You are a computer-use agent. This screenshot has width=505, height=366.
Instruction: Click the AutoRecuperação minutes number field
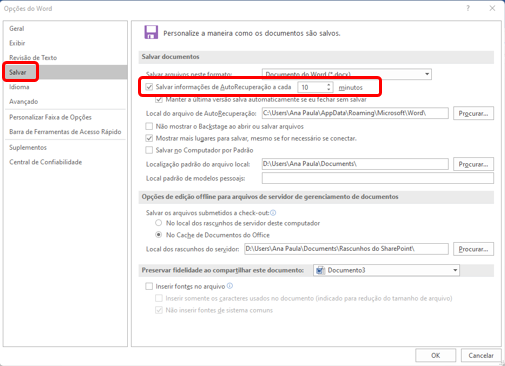pos(312,87)
